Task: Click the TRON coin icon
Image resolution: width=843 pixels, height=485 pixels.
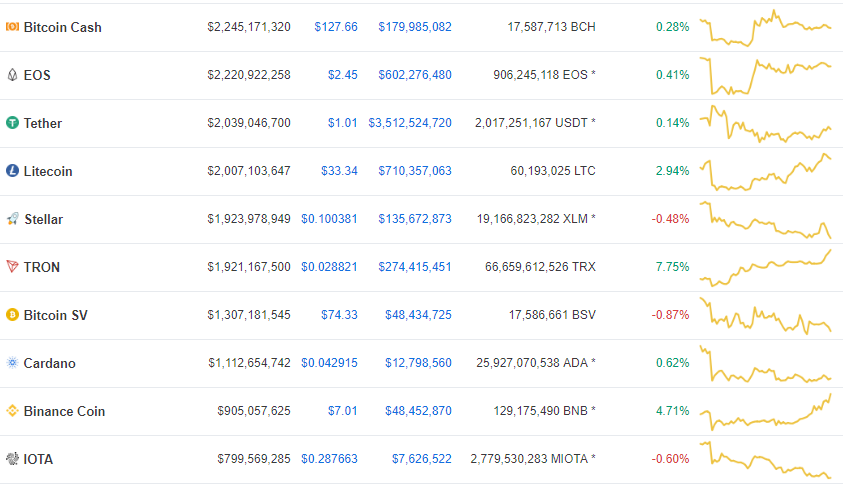Action: click(x=12, y=267)
